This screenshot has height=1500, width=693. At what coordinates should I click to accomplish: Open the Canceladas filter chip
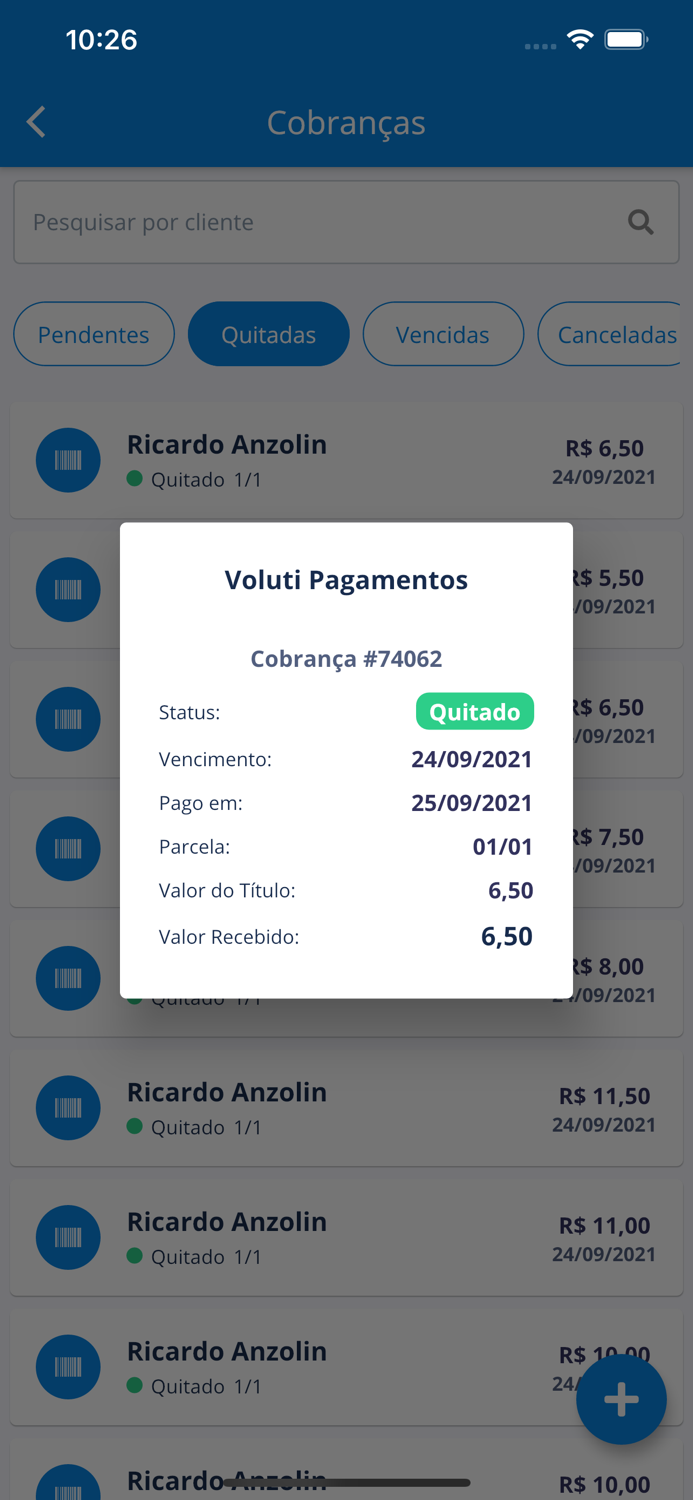pos(618,334)
